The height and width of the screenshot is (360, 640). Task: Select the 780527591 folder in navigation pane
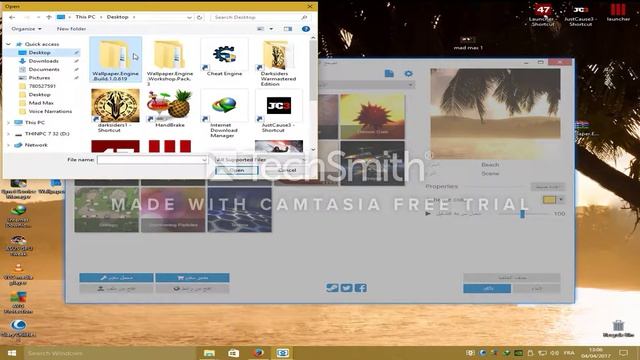(x=42, y=86)
